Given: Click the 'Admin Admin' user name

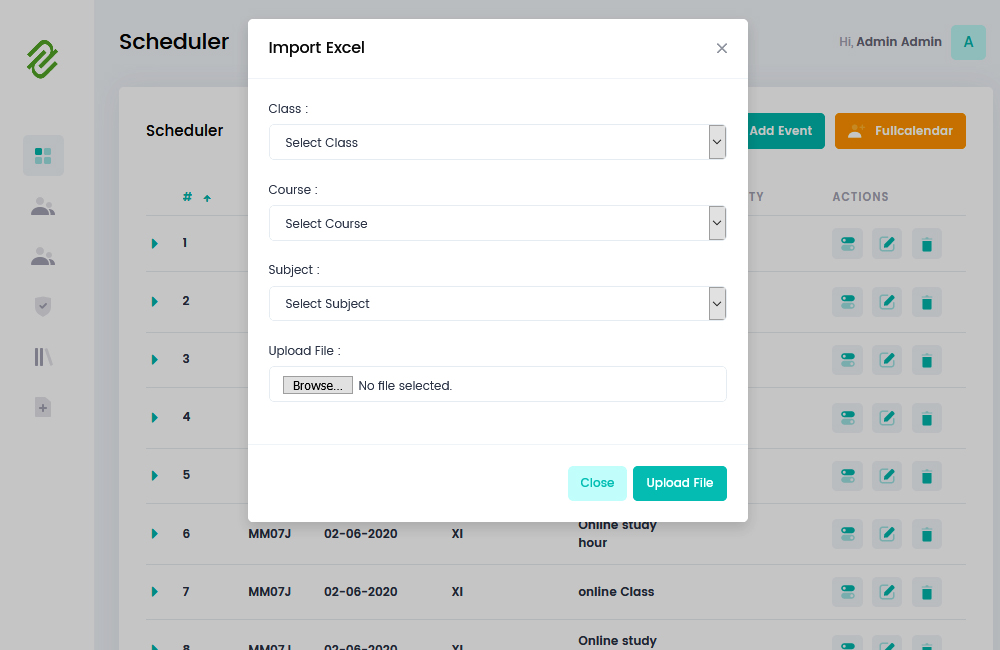Looking at the screenshot, I should 899,42.
